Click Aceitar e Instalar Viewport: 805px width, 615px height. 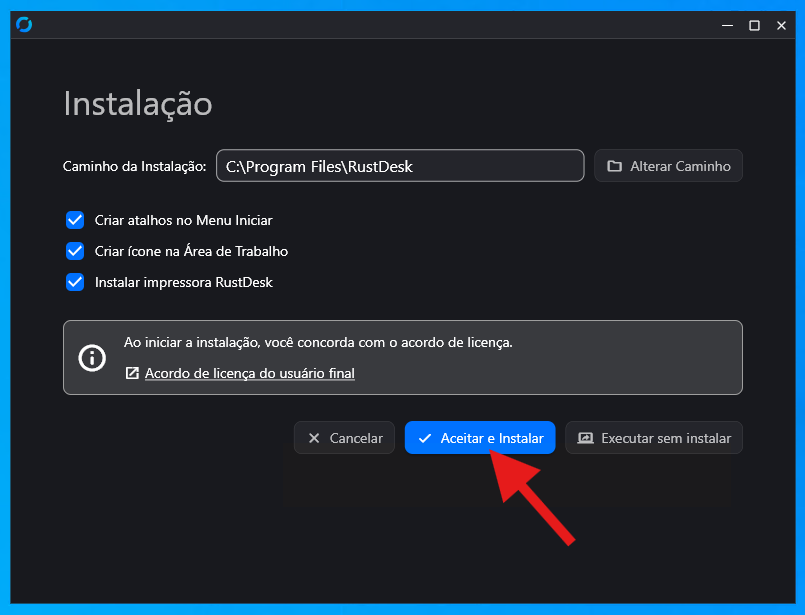pyautogui.click(x=480, y=438)
